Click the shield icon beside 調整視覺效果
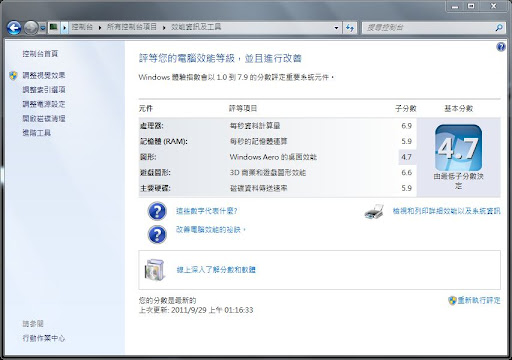This screenshot has width=512, height=360. (x=13, y=75)
